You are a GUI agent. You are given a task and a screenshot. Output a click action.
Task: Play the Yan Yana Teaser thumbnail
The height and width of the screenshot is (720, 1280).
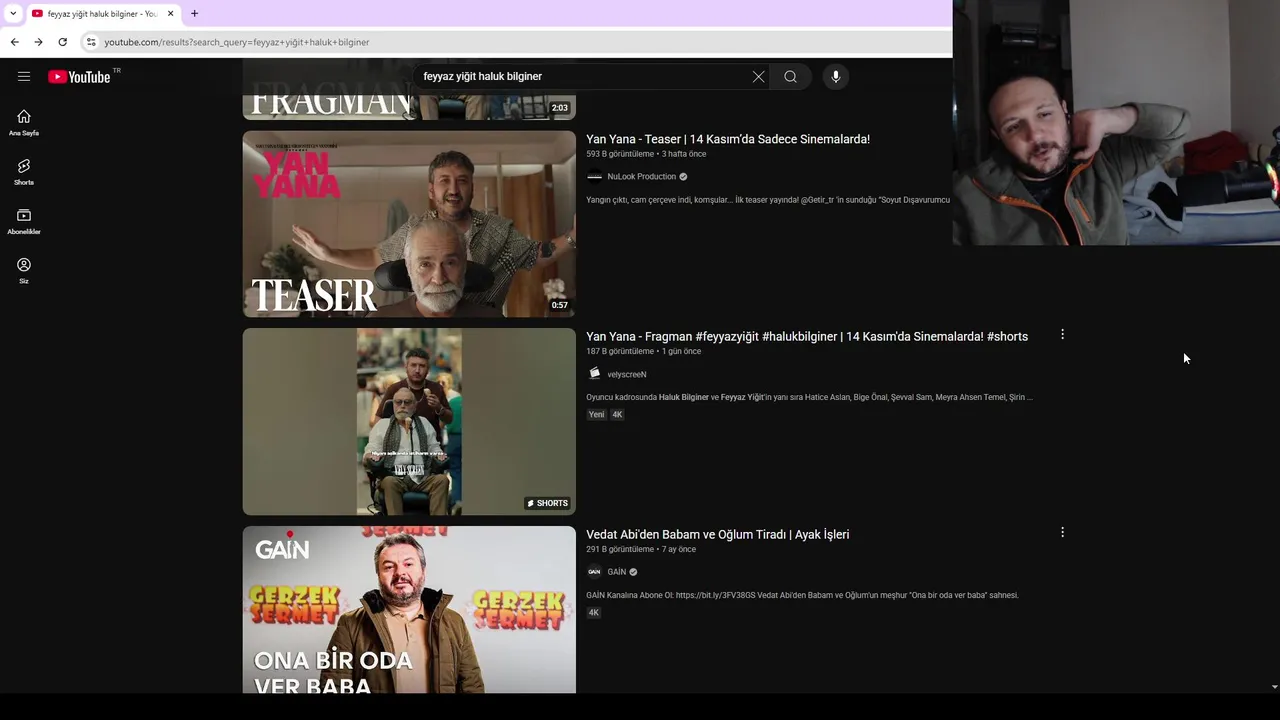(409, 224)
